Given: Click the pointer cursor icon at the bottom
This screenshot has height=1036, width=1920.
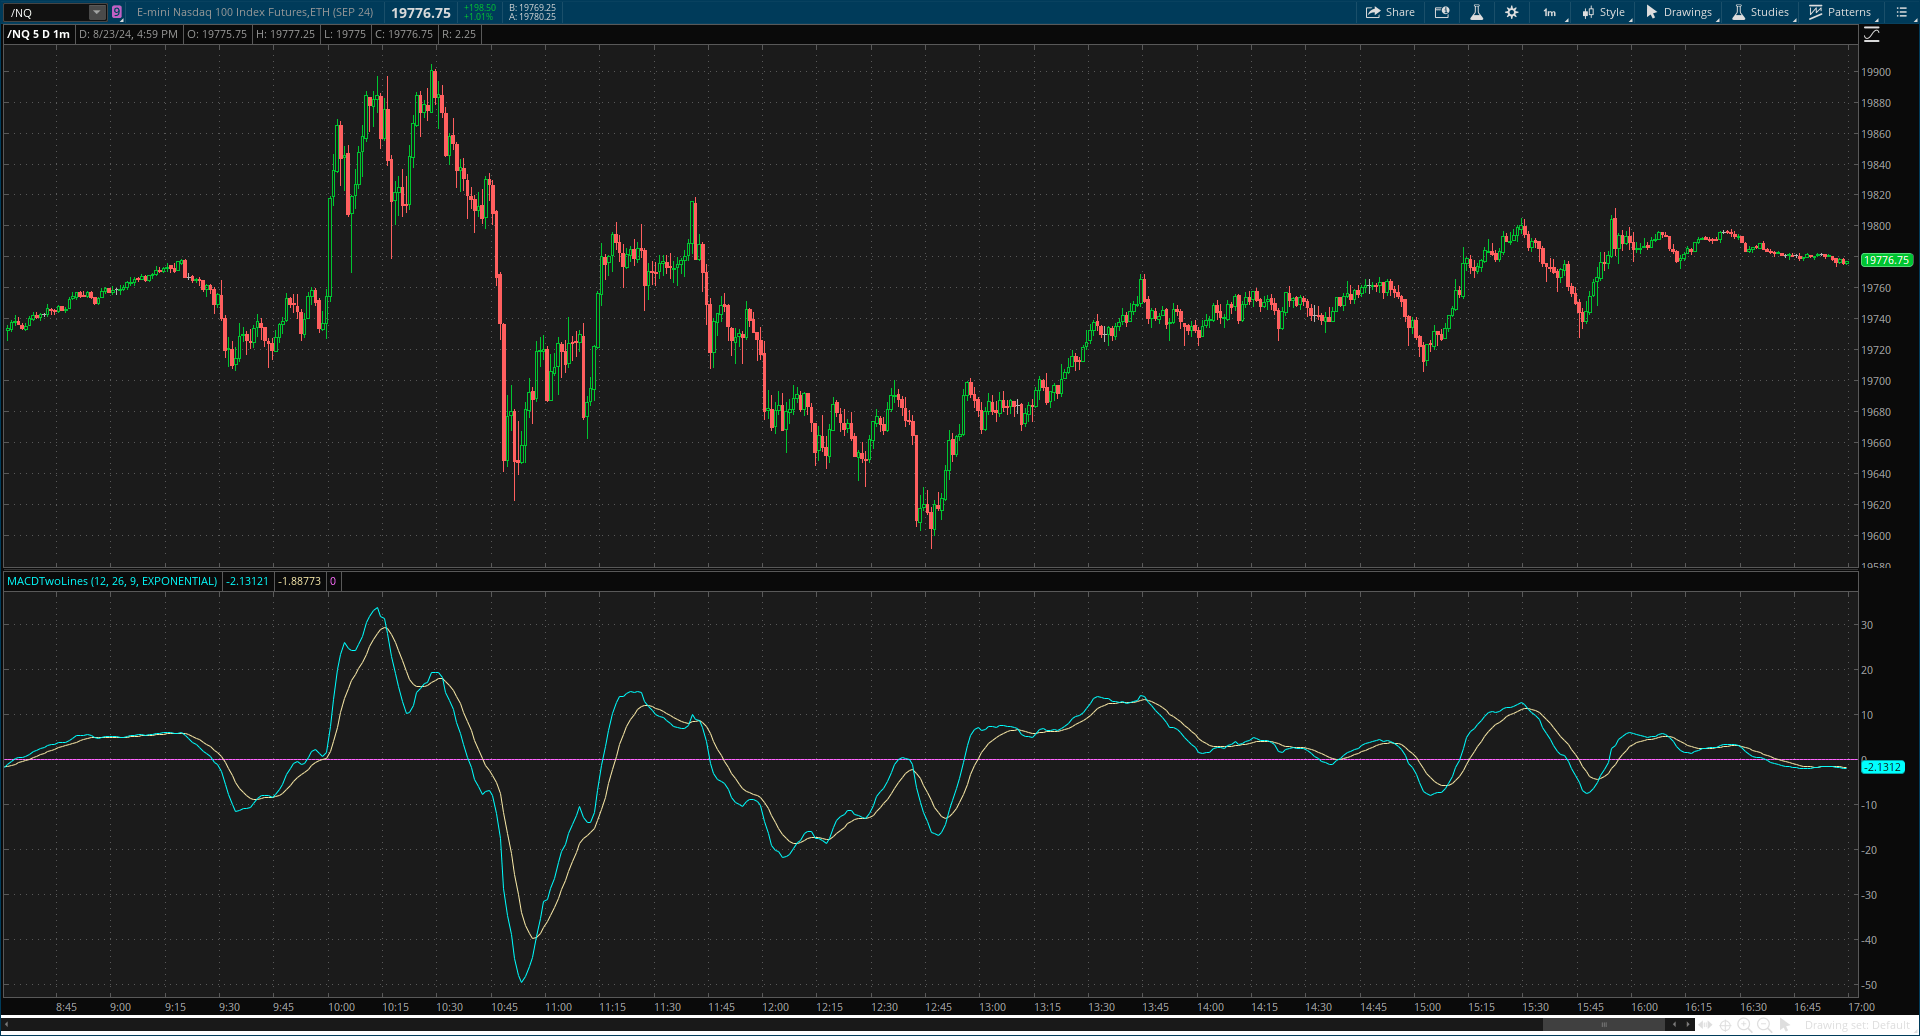Looking at the screenshot, I should coord(1785,1025).
